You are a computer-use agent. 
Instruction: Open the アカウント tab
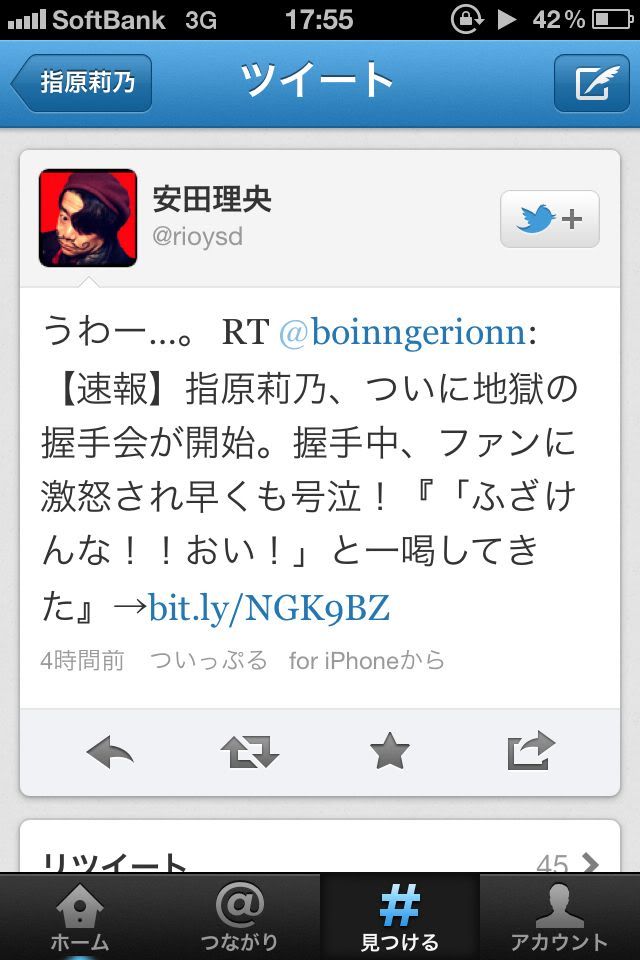(x=559, y=917)
